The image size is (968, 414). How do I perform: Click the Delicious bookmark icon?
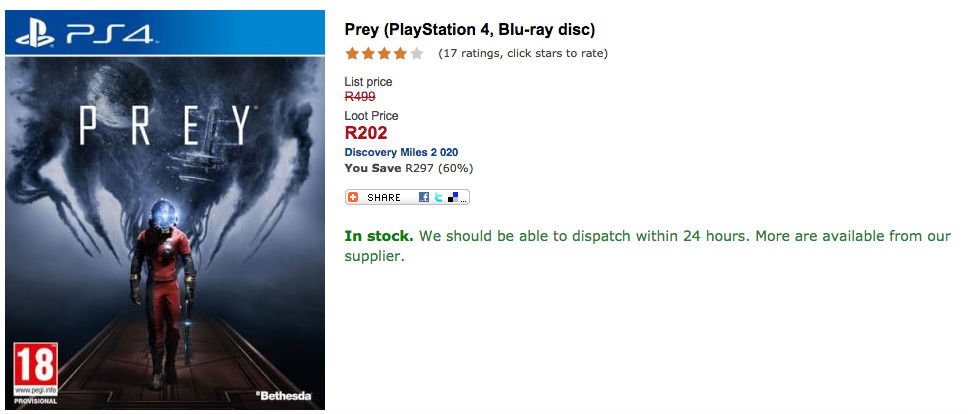click(453, 198)
